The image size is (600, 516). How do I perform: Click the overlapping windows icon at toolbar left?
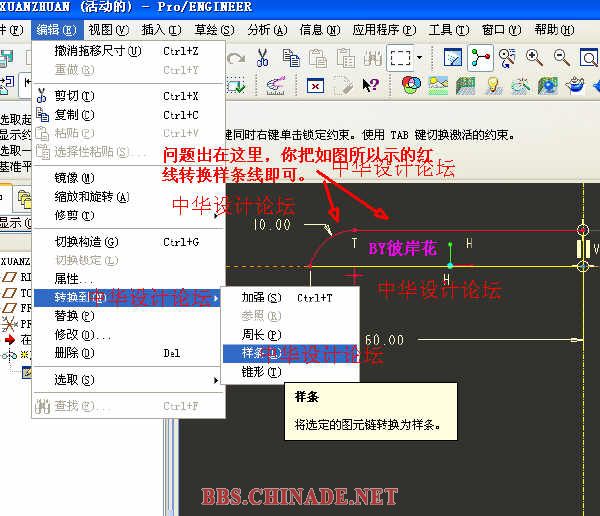[7, 59]
